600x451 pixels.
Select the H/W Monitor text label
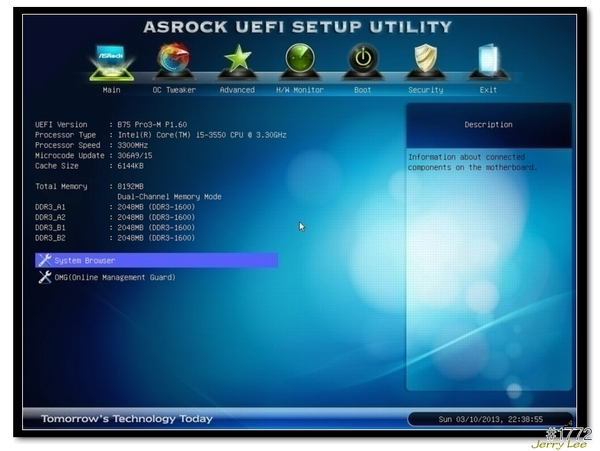(x=300, y=90)
